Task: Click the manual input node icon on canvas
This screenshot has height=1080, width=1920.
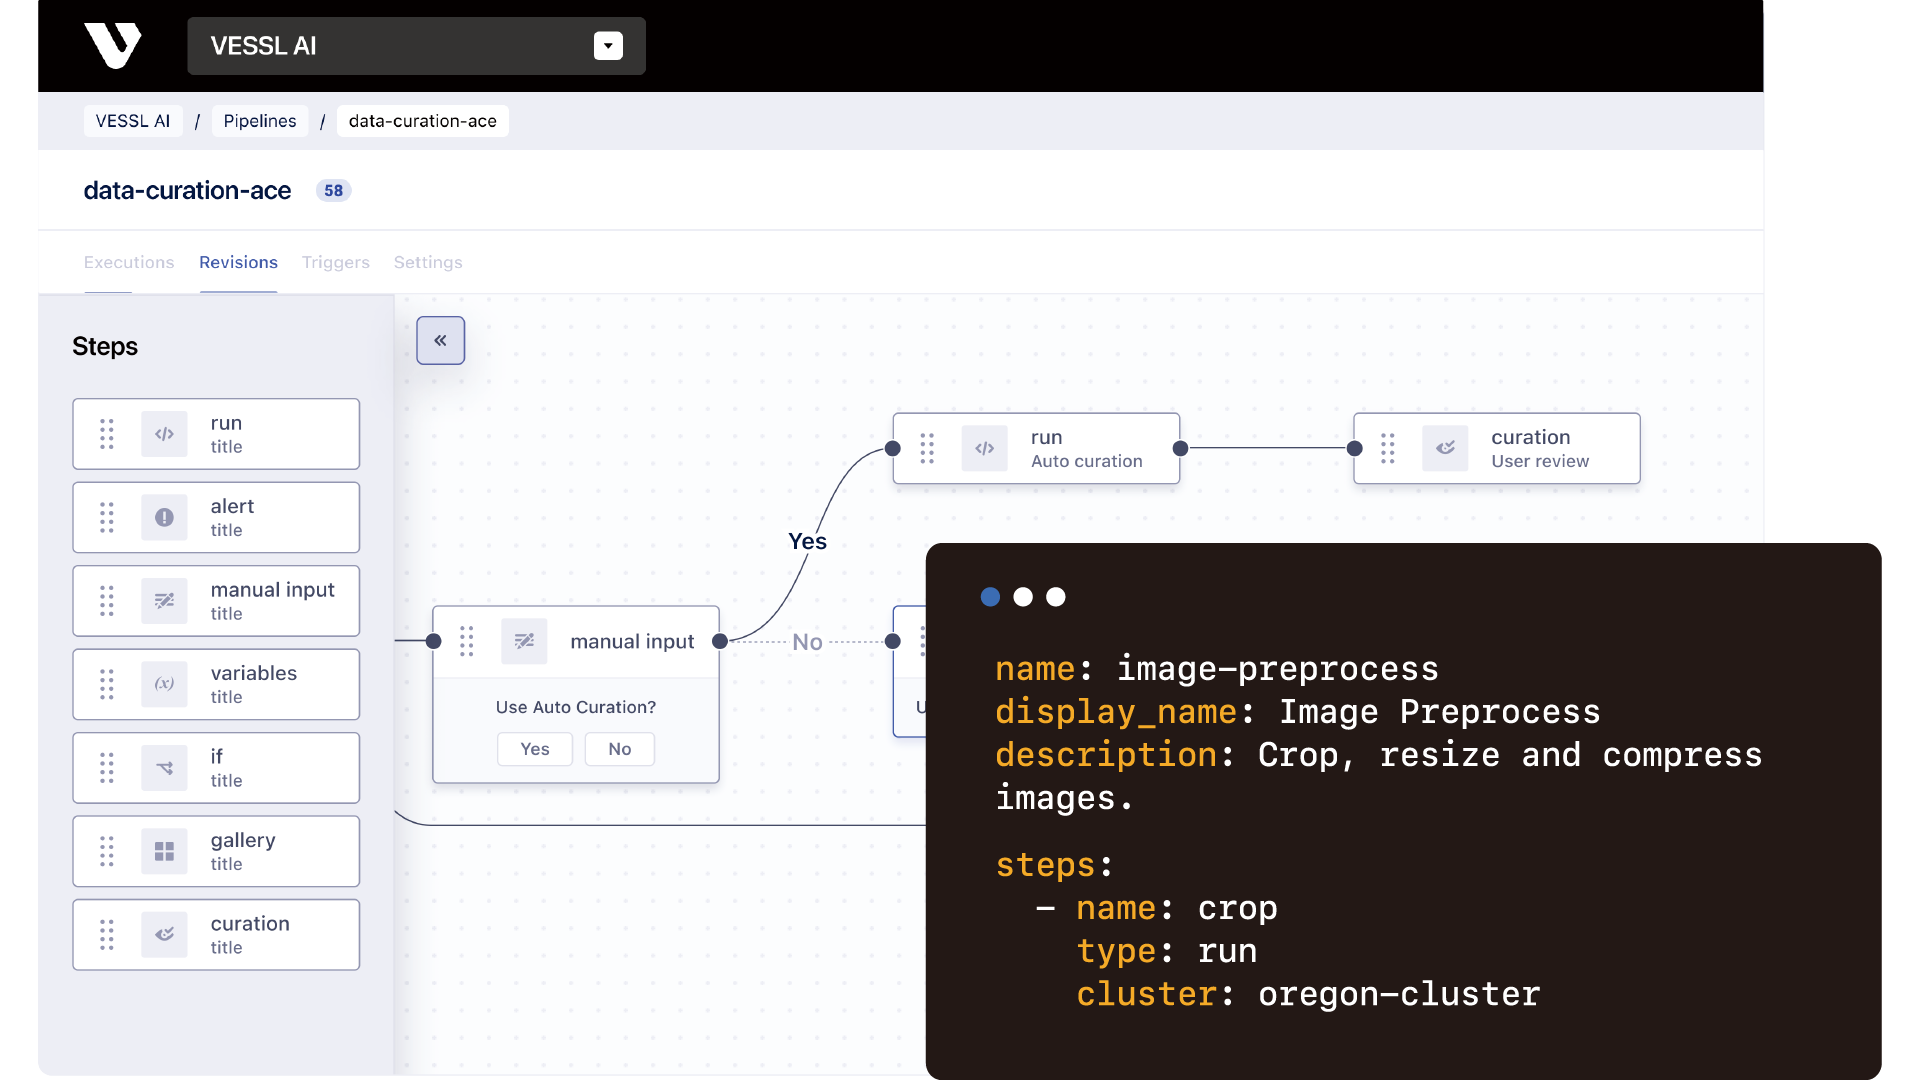Action: (x=524, y=641)
